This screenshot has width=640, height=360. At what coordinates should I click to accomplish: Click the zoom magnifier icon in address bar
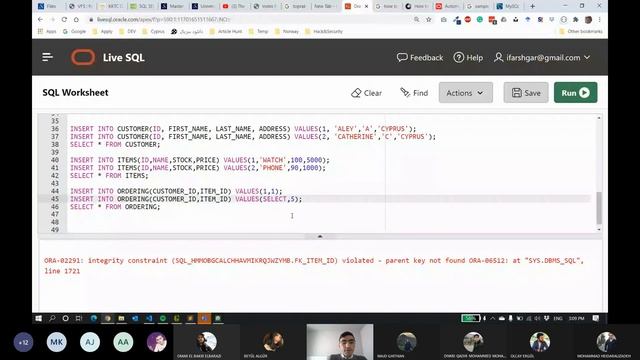[416, 19]
